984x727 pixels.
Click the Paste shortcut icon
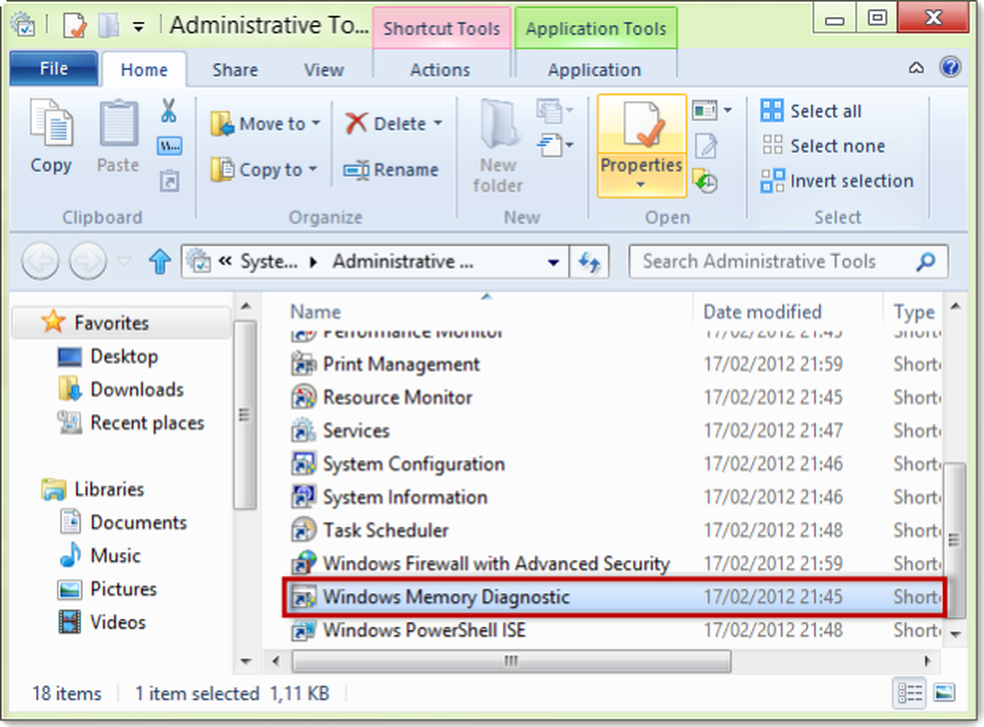169,181
